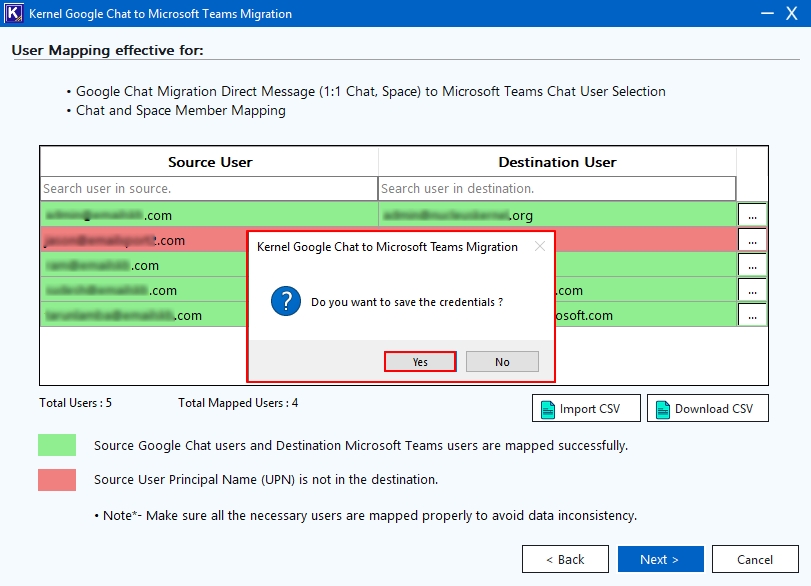This screenshot has width=811, height=586.
Task: Click the Kernel app logo in title bar
Action: (x=13, y=13)
